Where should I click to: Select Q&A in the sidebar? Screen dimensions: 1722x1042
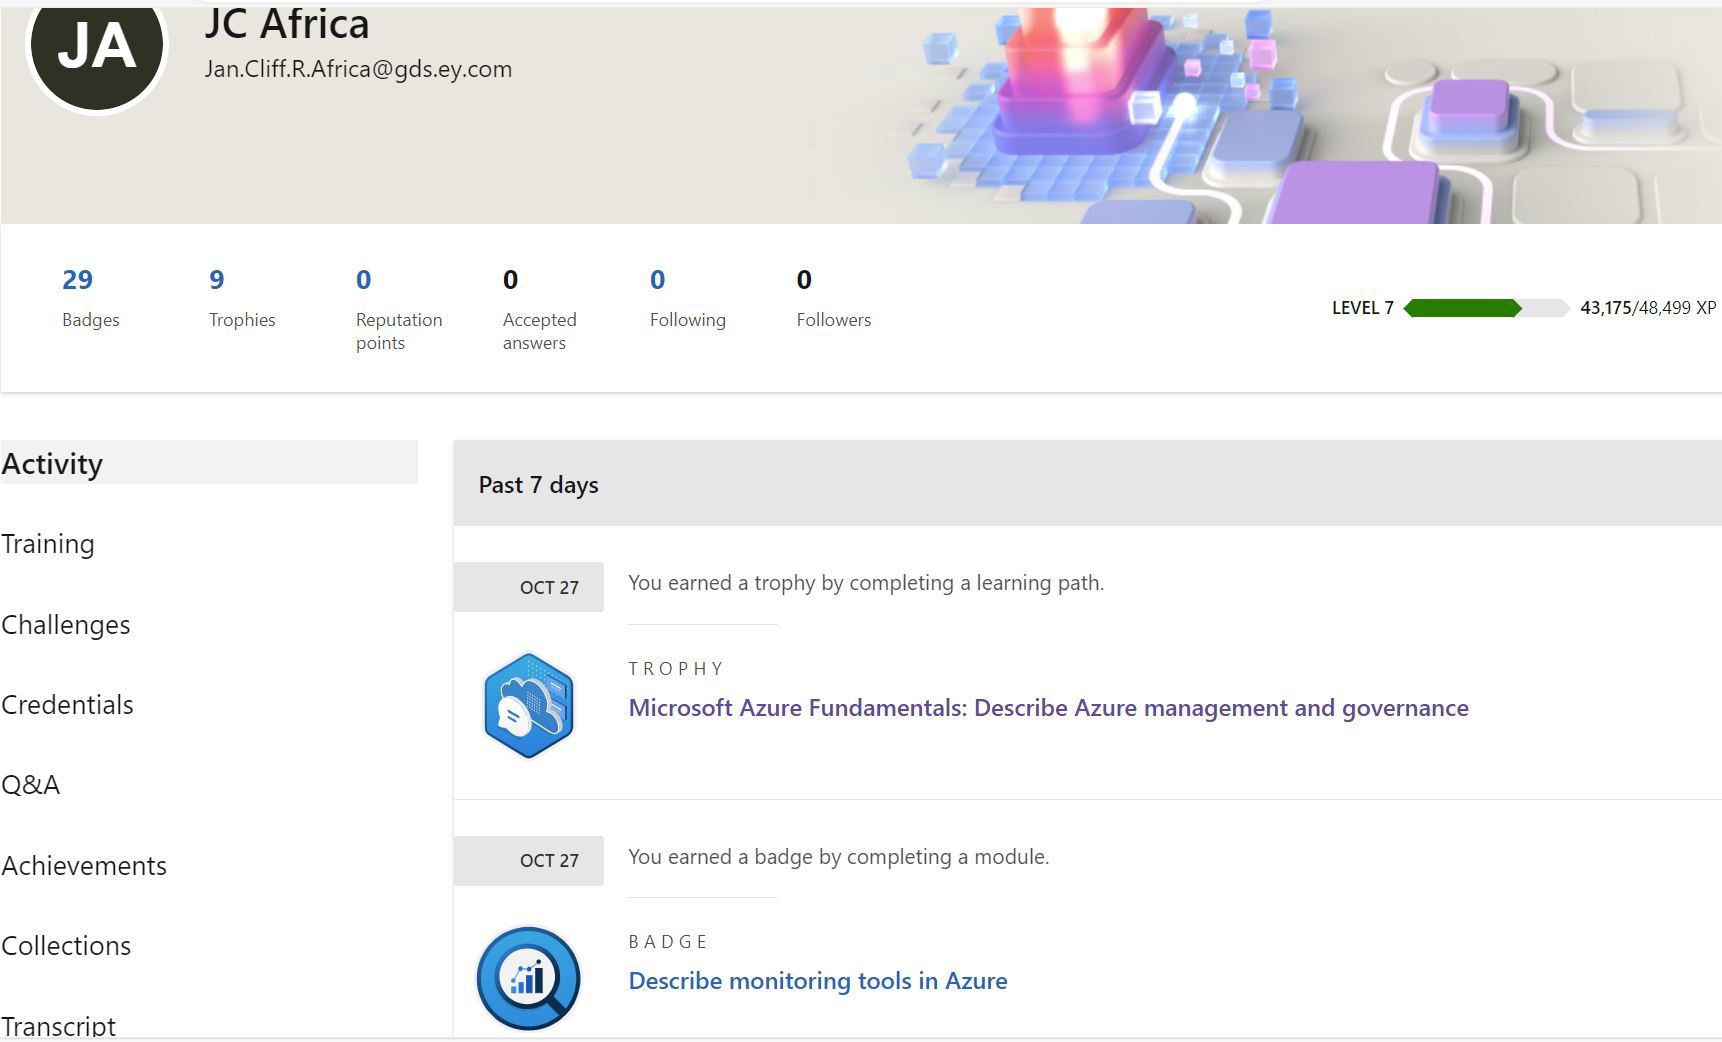30,785
